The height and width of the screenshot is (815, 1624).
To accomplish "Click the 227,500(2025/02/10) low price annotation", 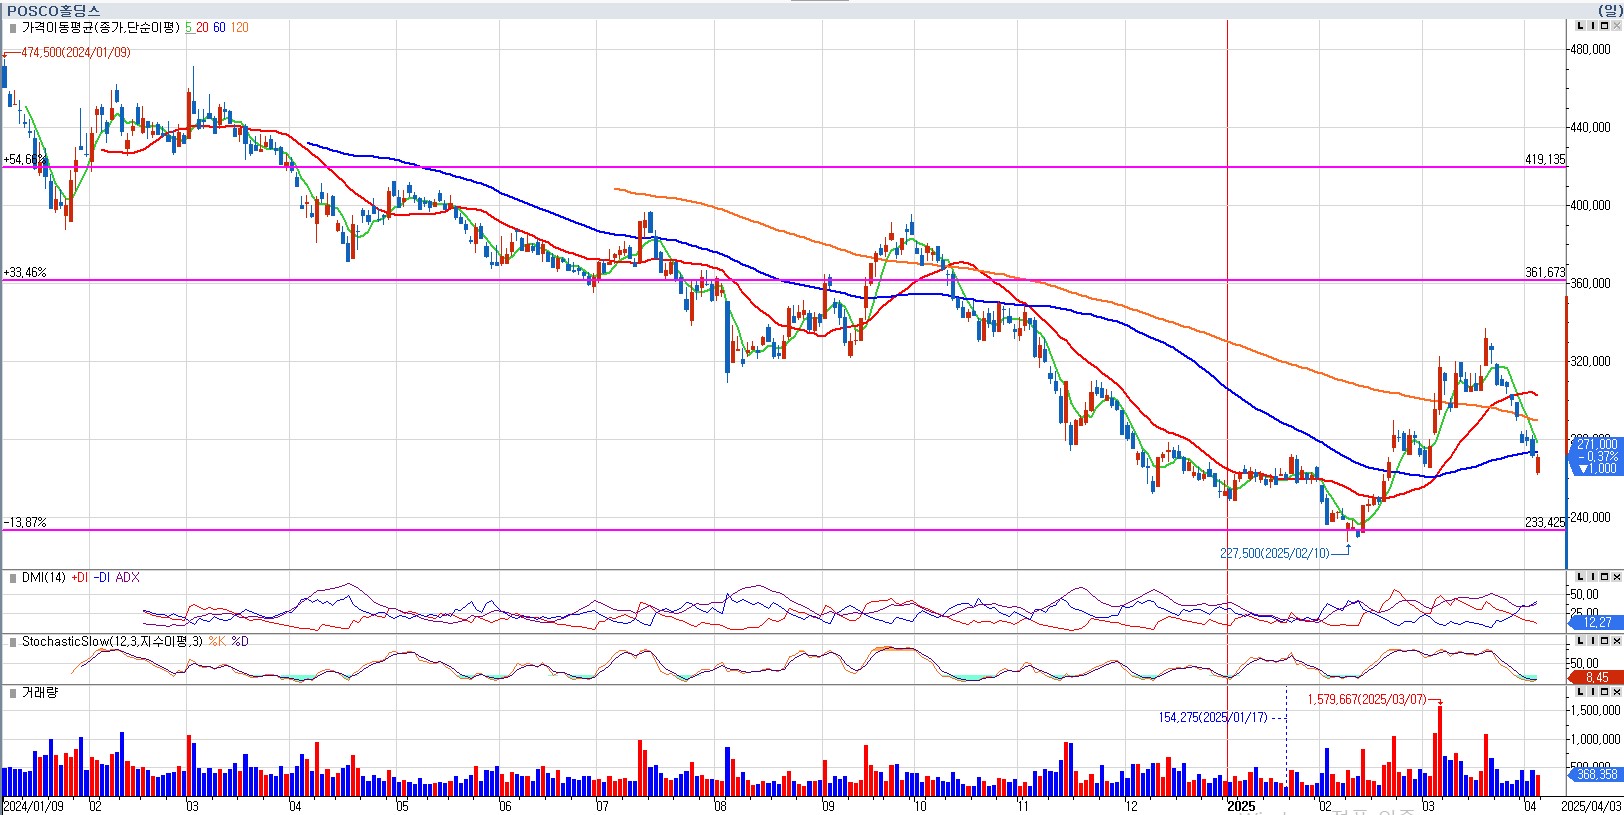I will (x=1275, y=554).
